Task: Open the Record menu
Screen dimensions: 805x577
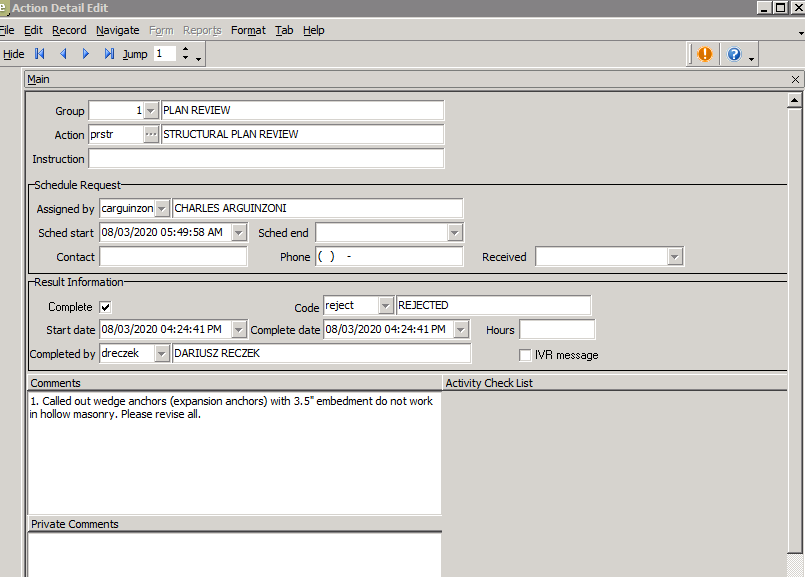Action: 69,30
